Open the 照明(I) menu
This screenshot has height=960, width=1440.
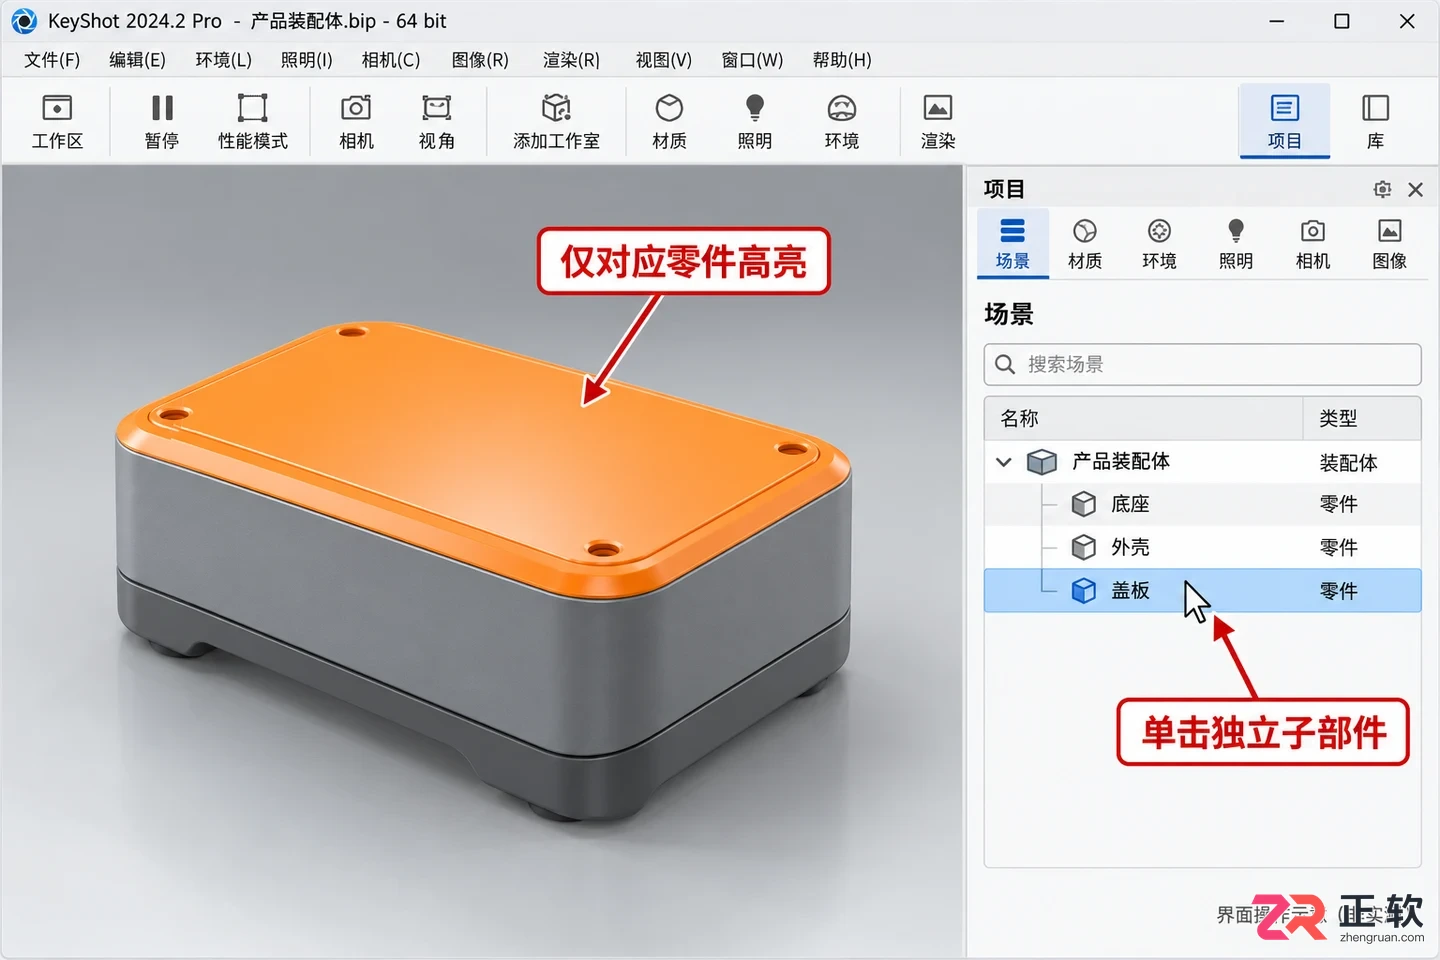click(307, 60)
